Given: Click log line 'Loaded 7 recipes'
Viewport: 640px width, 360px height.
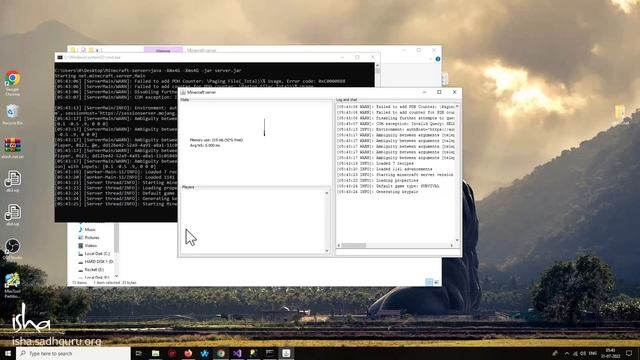Looking at the screenshot, I should click(x=375, y=163).
